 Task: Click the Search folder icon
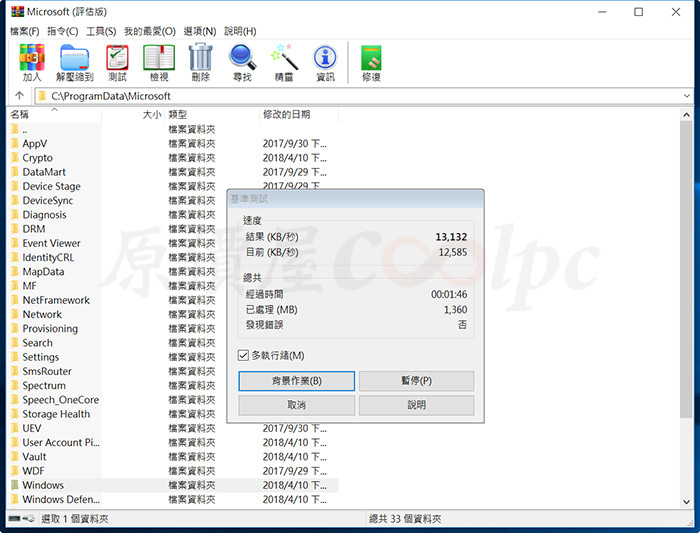coord(15,343)
